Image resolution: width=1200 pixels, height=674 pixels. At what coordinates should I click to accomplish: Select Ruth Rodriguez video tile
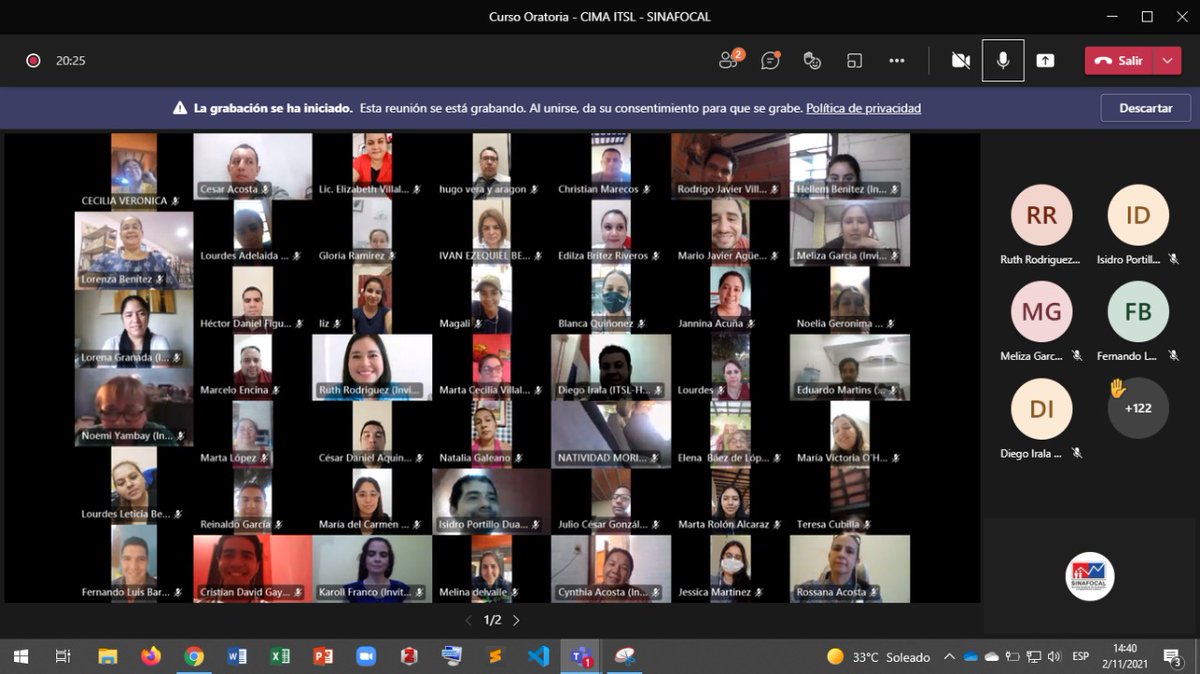point(372,367)
